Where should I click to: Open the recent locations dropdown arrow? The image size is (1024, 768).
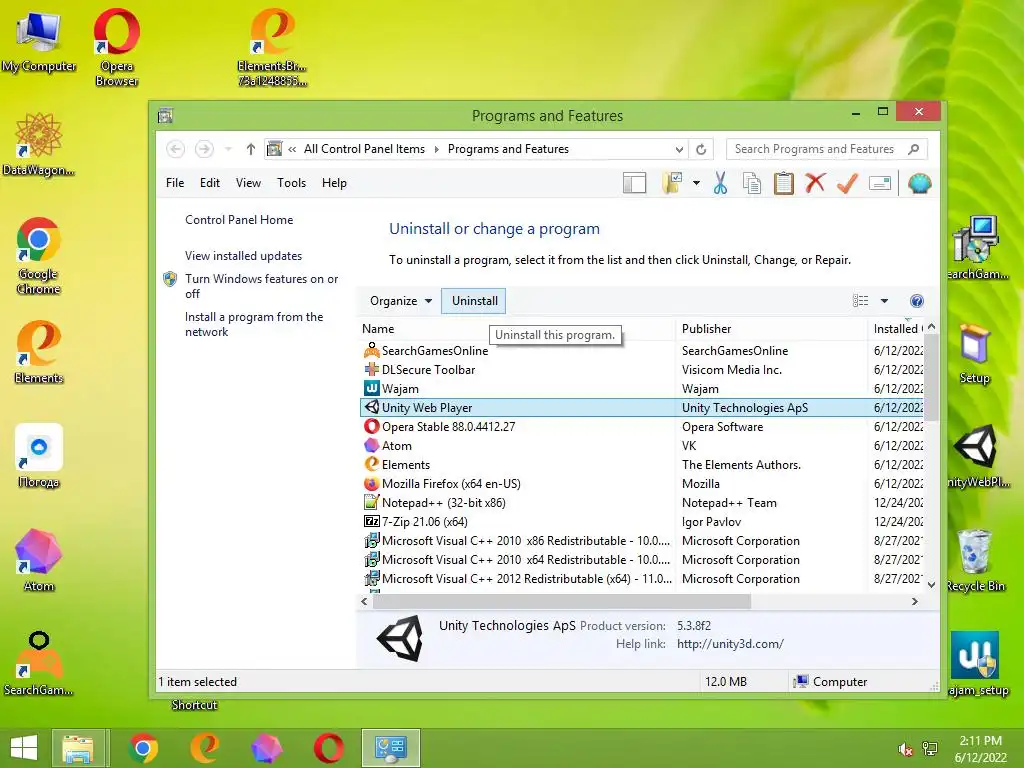[x=228, y=149]
